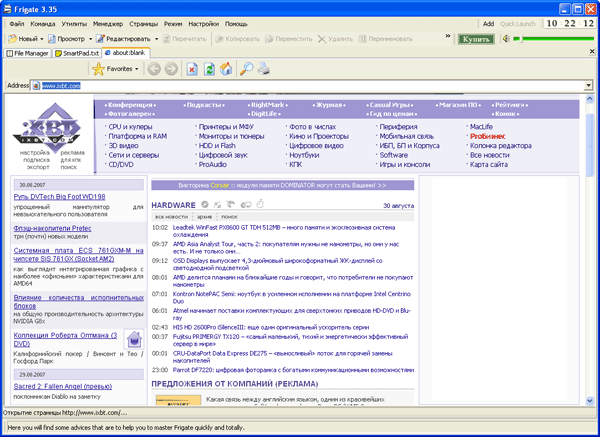Click the Новый toolbar button

pyautogui.click(x=23, y=39)
